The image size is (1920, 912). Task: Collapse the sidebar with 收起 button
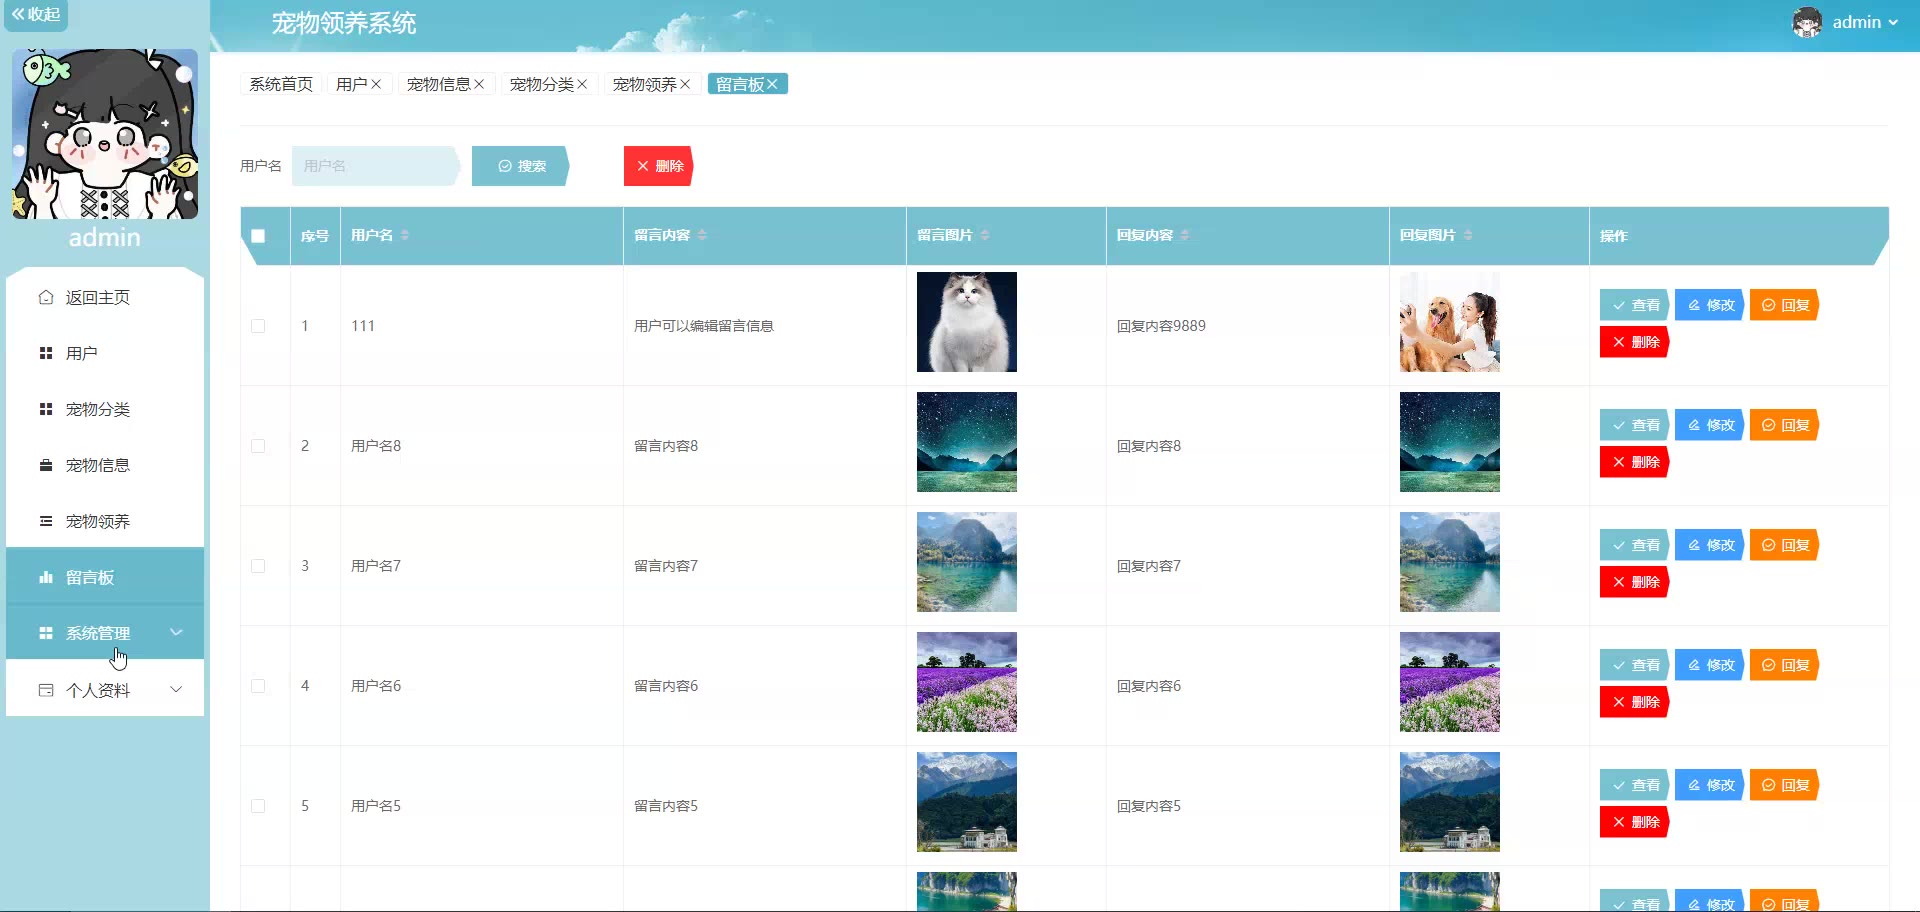[36, 15]
